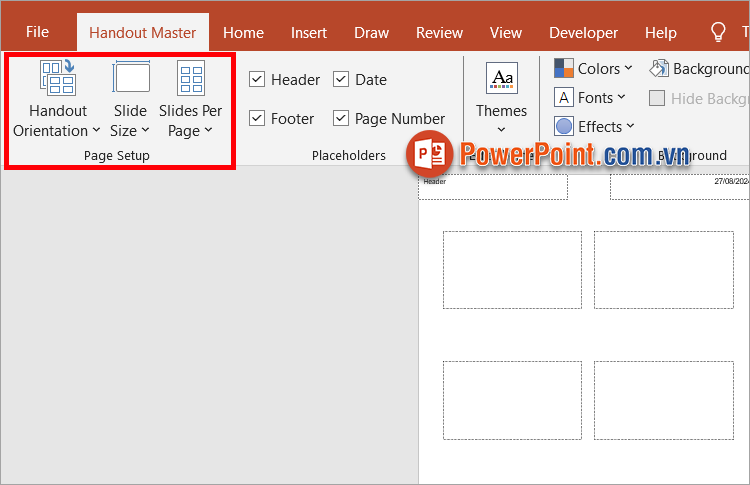
Task: Uncheck the Header placeholder checkbox
Action: point(257,79)
